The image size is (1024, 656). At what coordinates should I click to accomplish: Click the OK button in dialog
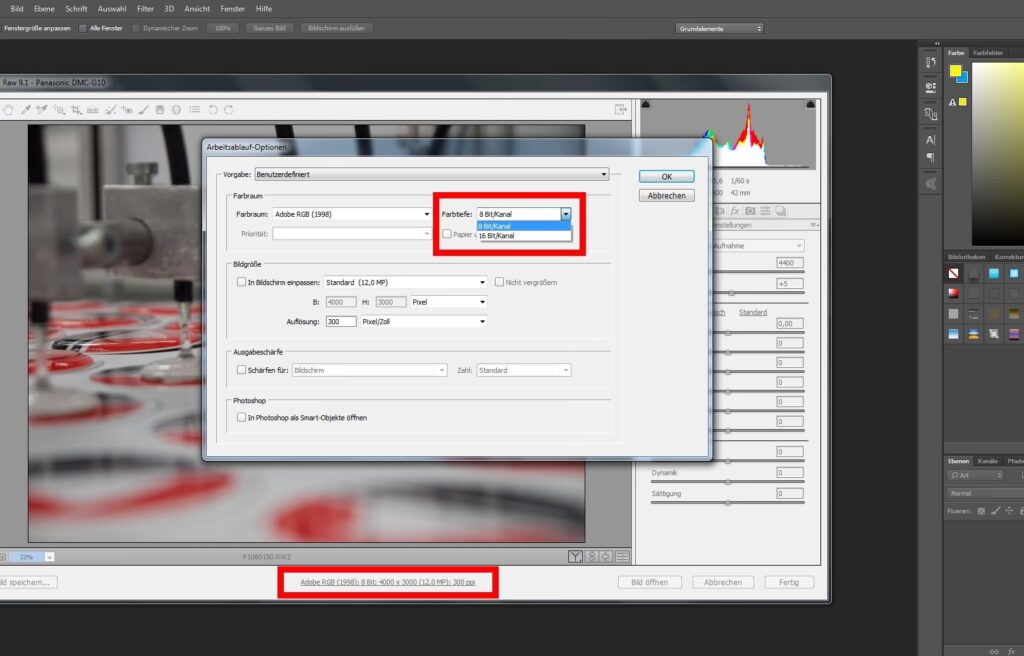(666, 176)
